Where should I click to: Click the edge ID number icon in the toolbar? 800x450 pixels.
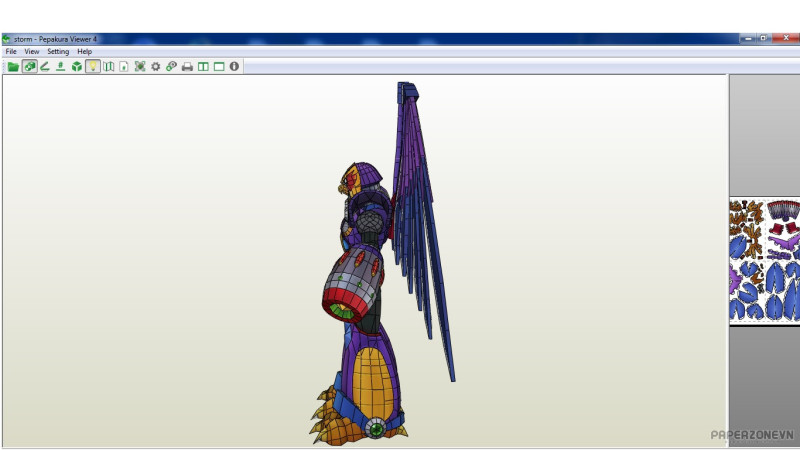61,67
